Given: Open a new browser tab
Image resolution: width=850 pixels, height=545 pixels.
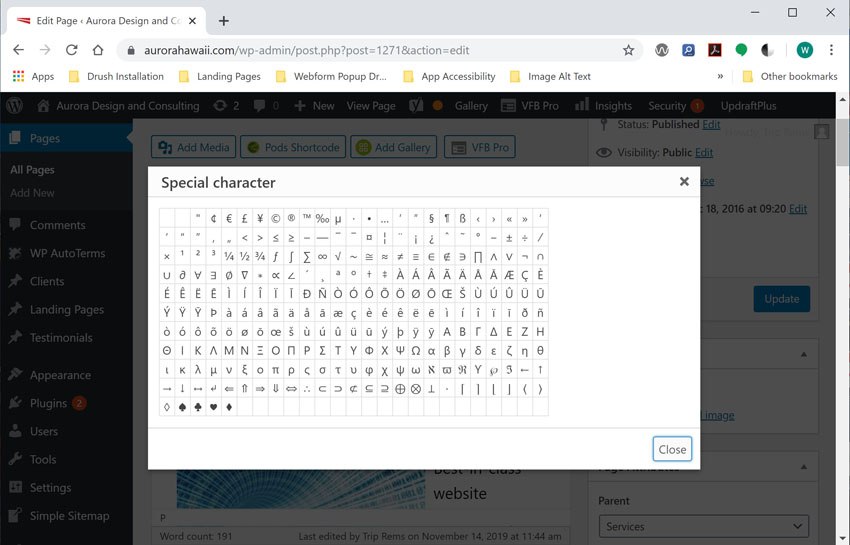Looking at the screenshot, I should coord(223,21).
